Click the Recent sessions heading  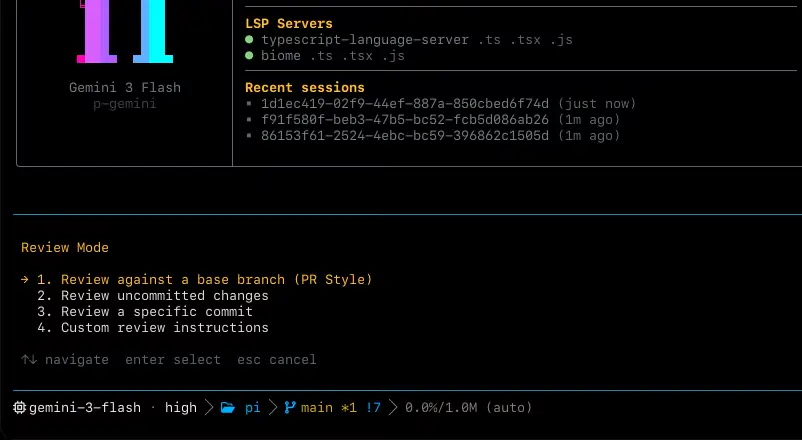[x=305, y=87]
